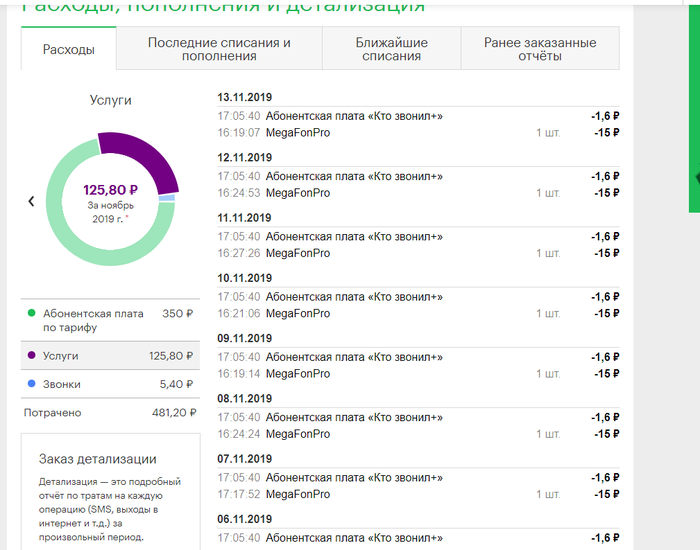
Task: Switch to the Расходы tab
Action: pos(69,49)
